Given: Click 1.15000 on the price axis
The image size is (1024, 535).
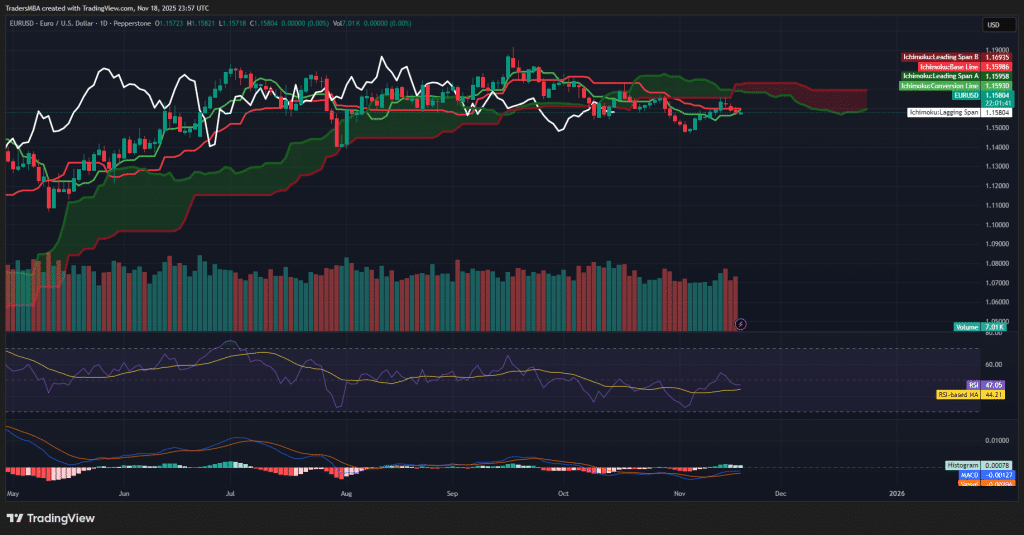Looking at the screenshot, I should [997, 127].
